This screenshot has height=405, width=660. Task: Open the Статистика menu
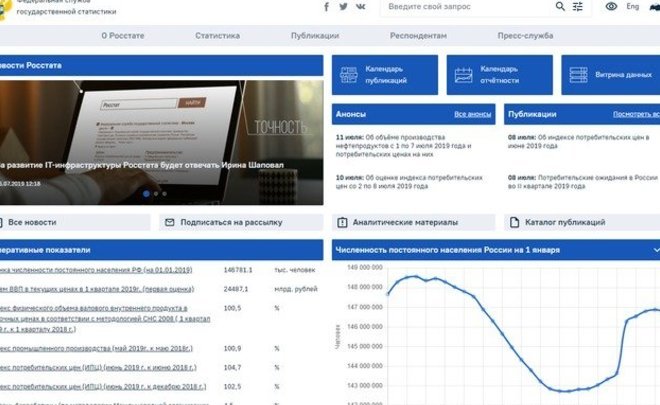217,35
